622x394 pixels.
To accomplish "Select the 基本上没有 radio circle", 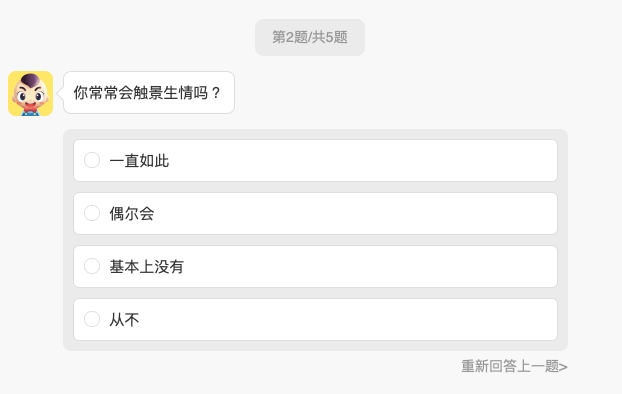I will [92, 266].
